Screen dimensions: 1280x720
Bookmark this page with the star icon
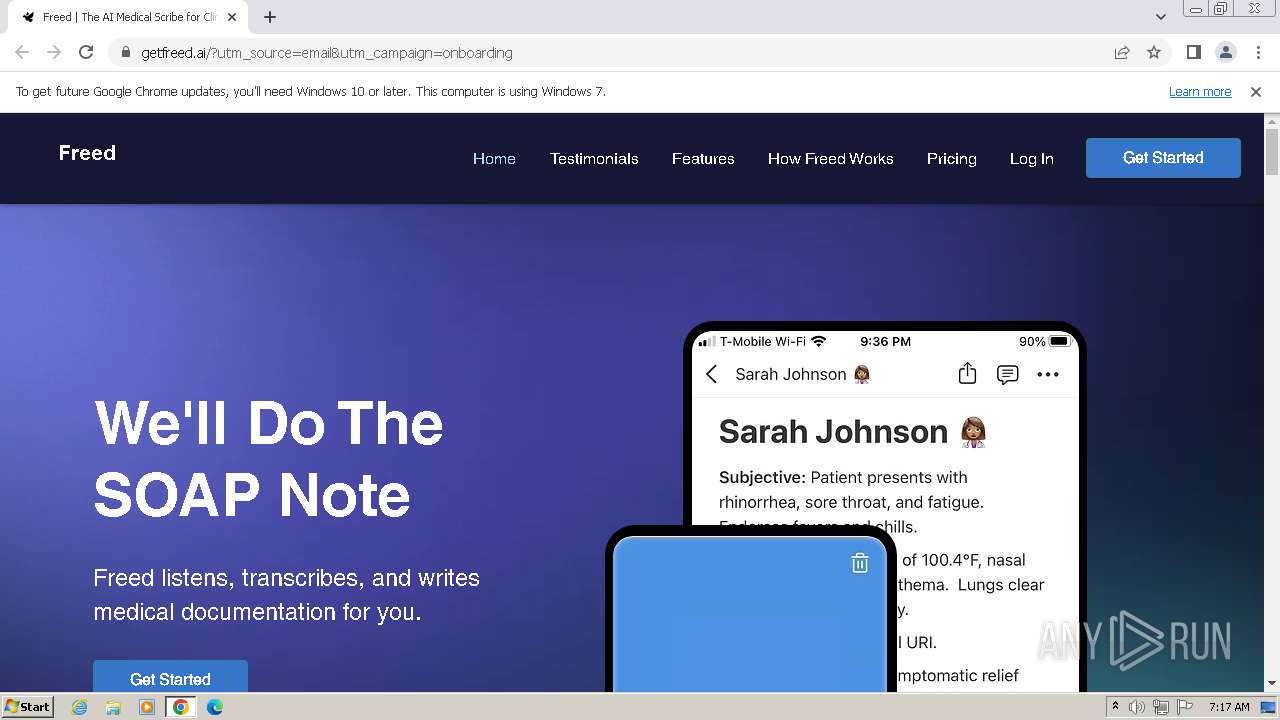1154,52
